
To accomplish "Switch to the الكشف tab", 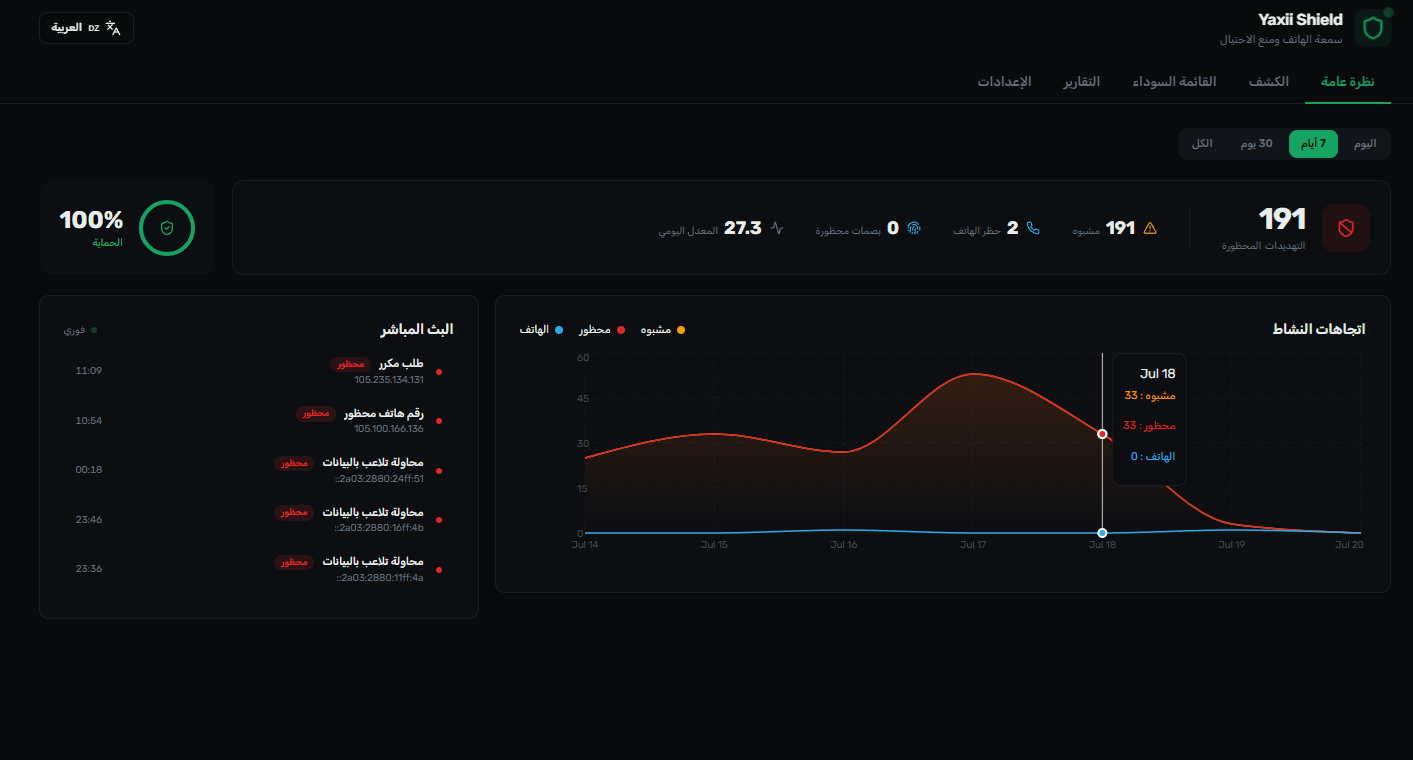I will tap(1268, 81).
